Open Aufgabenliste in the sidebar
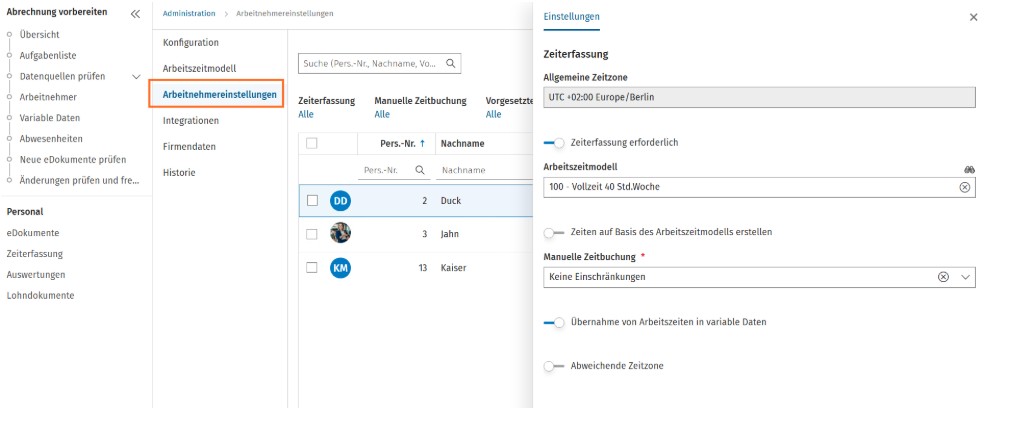The height and width of the screenshot is (421, 1009). (48, 55)
